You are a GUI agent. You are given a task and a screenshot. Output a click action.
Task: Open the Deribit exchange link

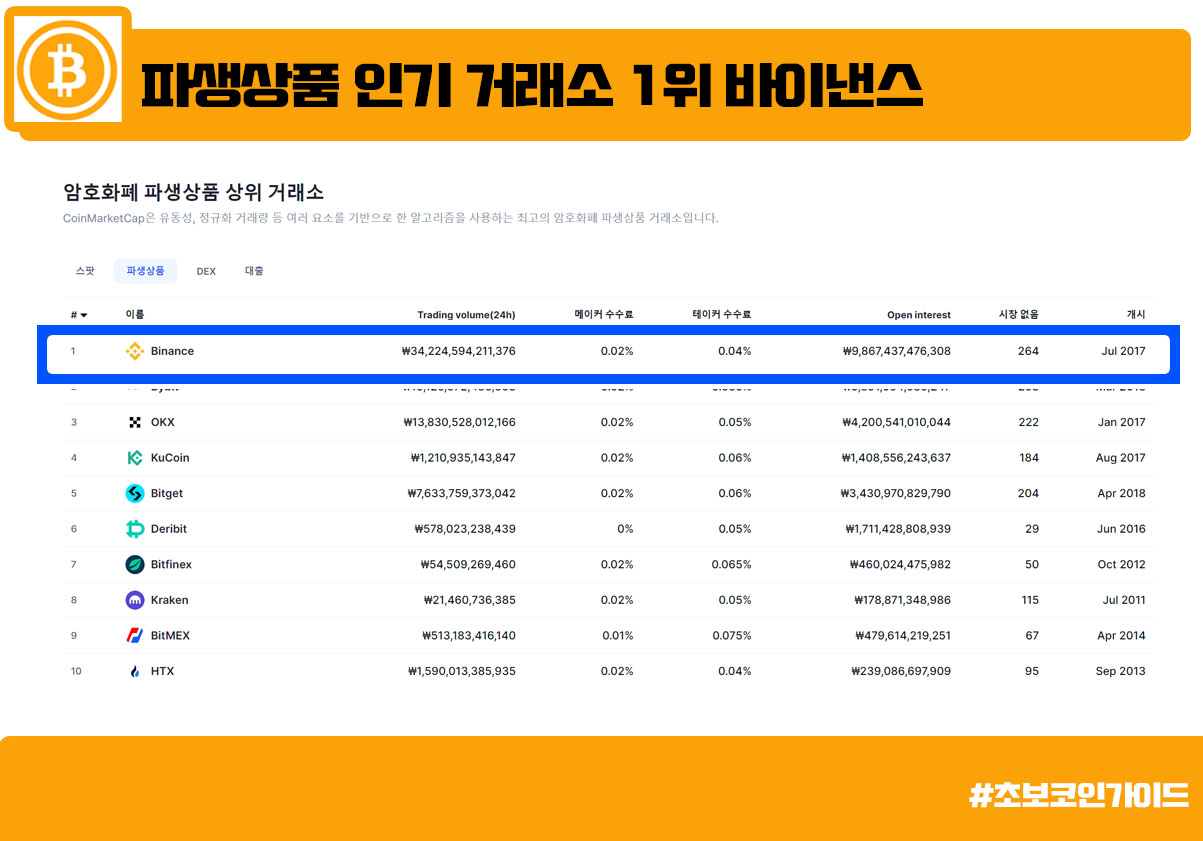[x=169, y=529]
